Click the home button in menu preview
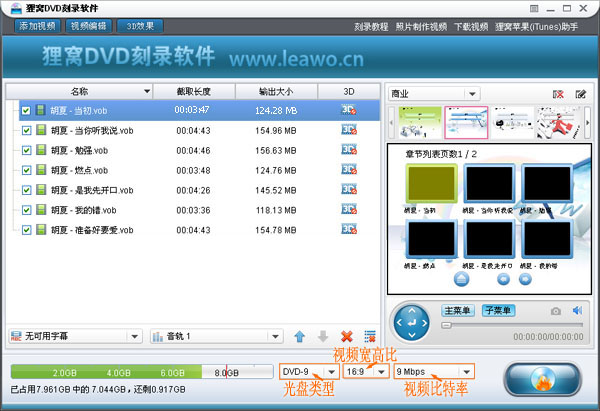This screenshot has height=411, width=600. 461,279
